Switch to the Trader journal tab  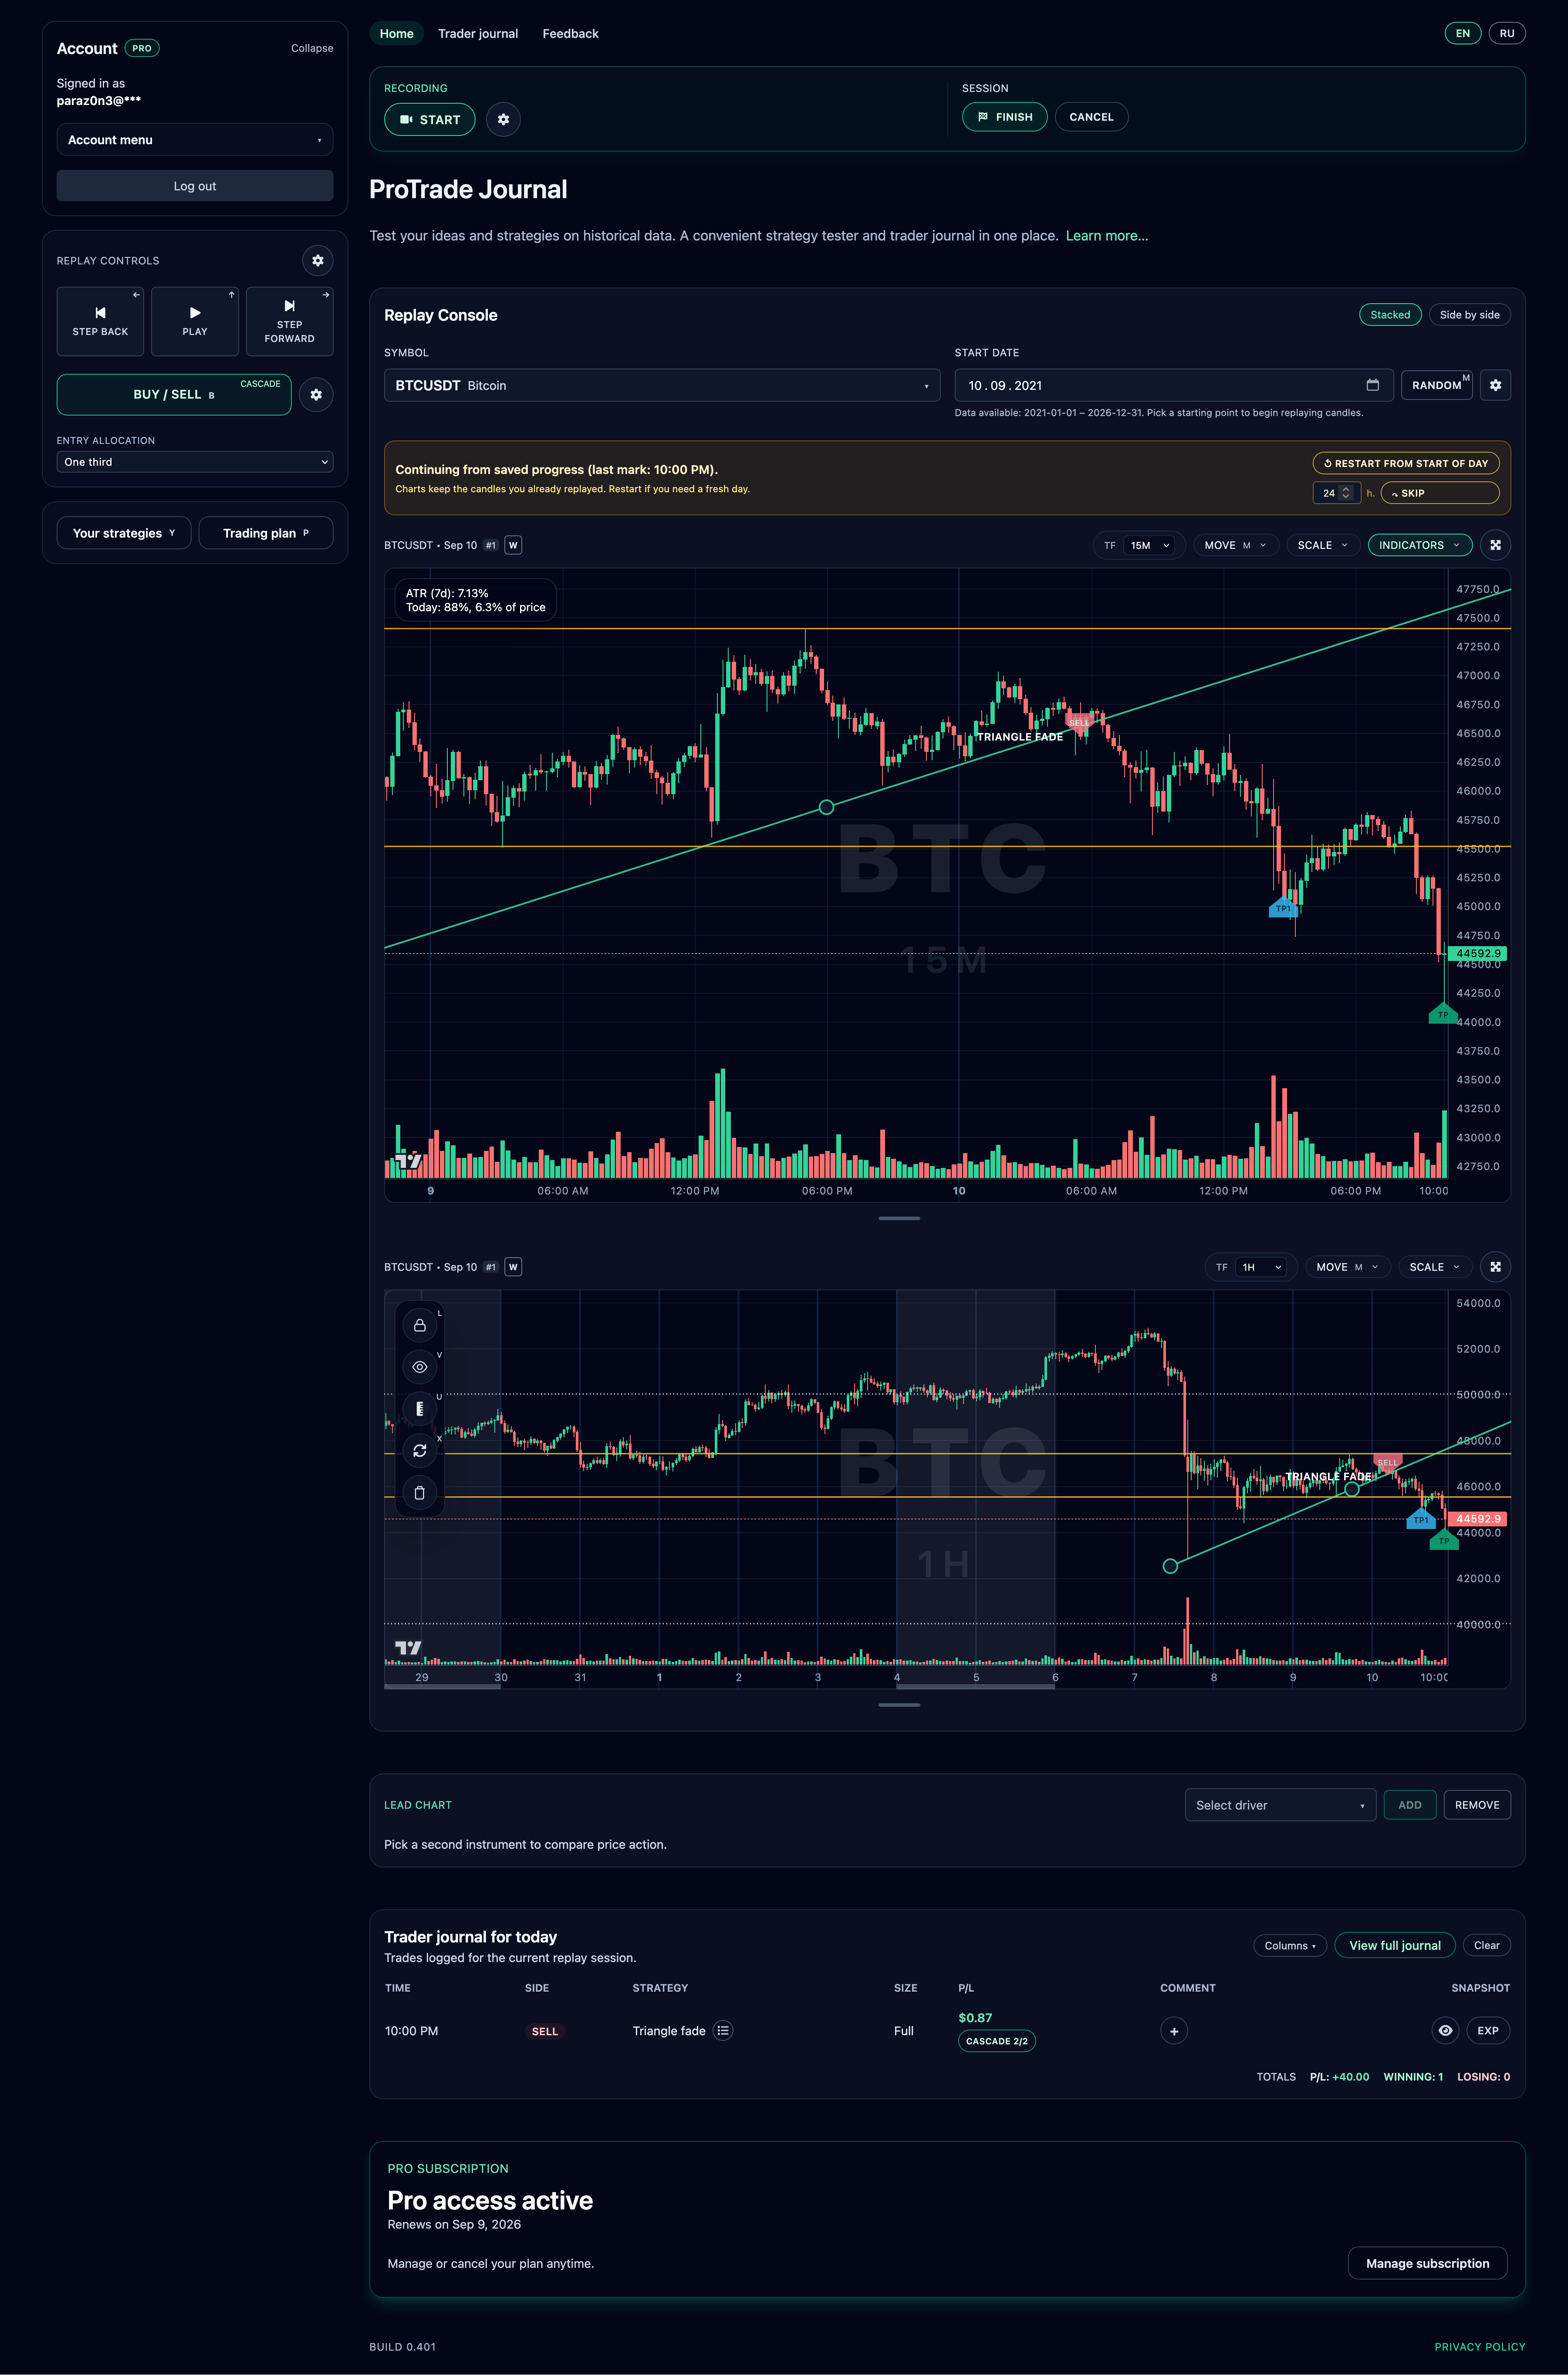(x=478, y=33)
